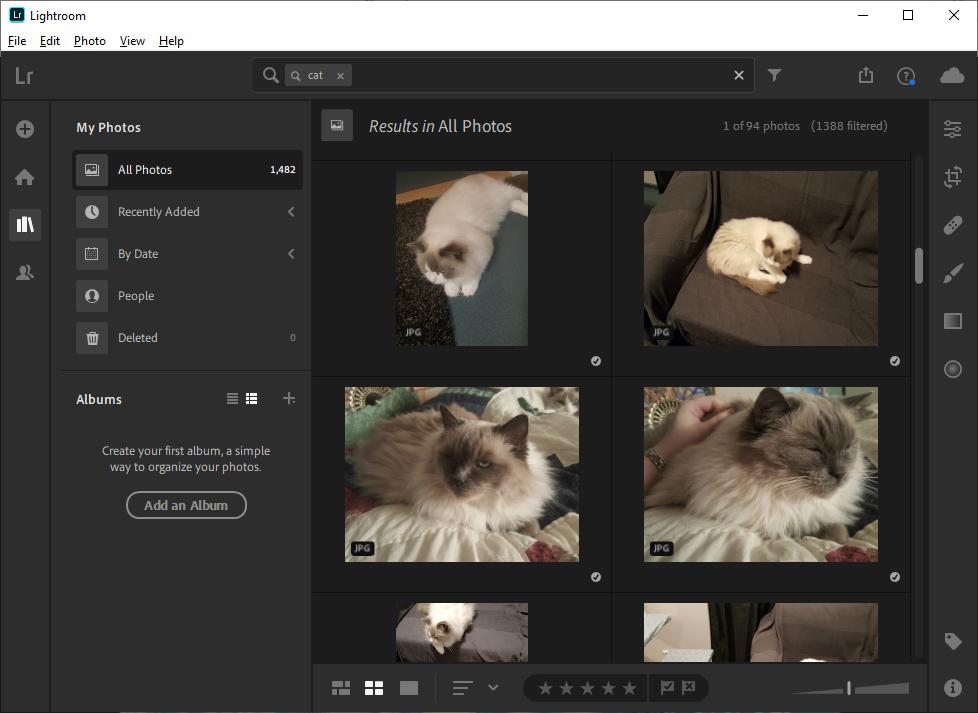This screenshot has height=713, width=978.
Task: Select cat curled on dark couch thumbnail
Action: tap(760, 258)
